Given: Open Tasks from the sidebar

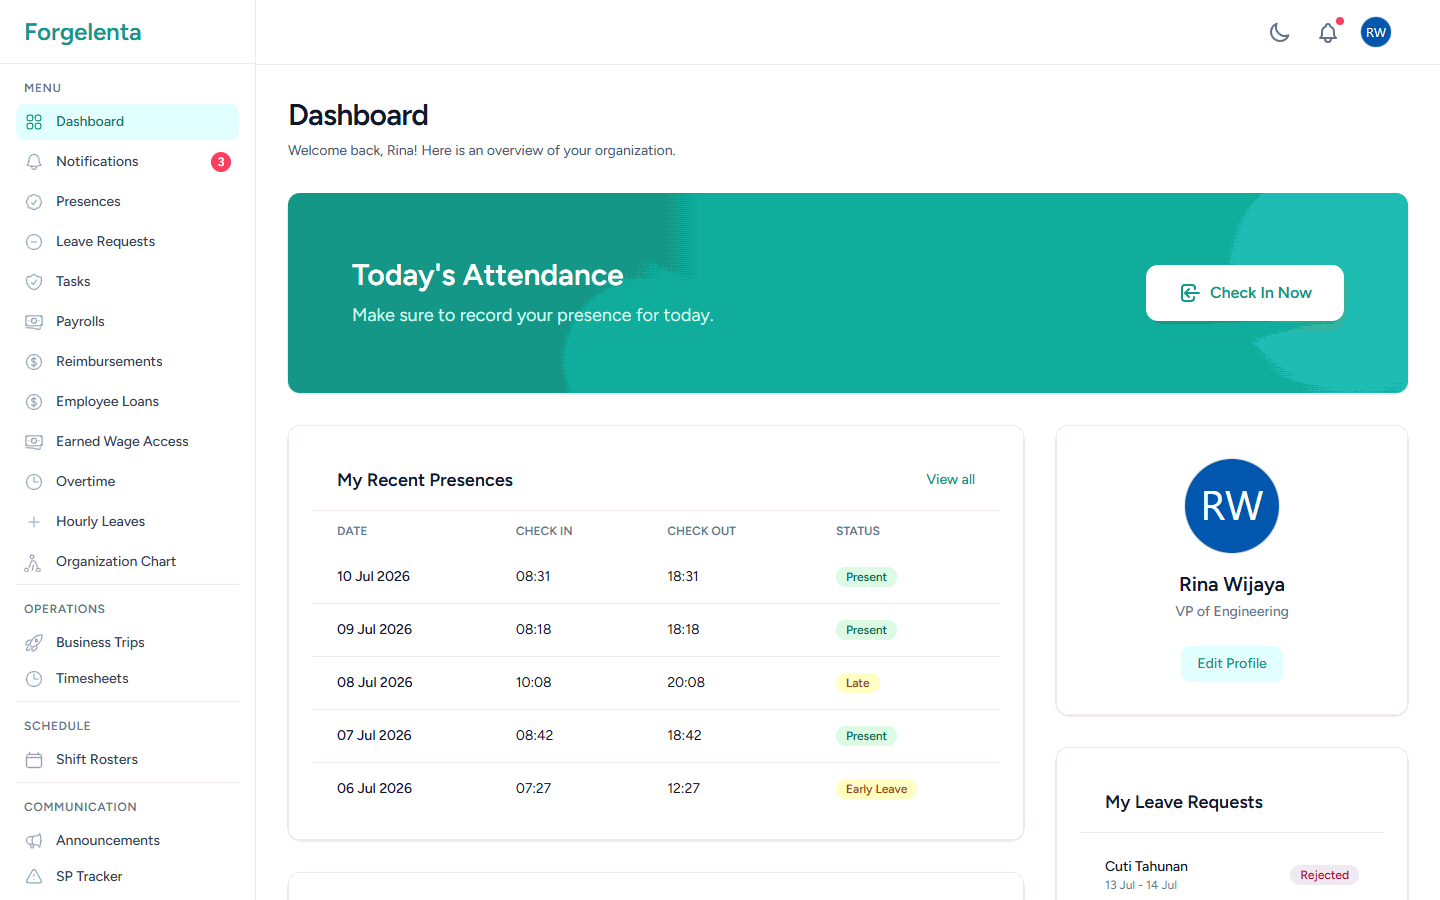Looking at the screenshot, I should coord(127,282).
